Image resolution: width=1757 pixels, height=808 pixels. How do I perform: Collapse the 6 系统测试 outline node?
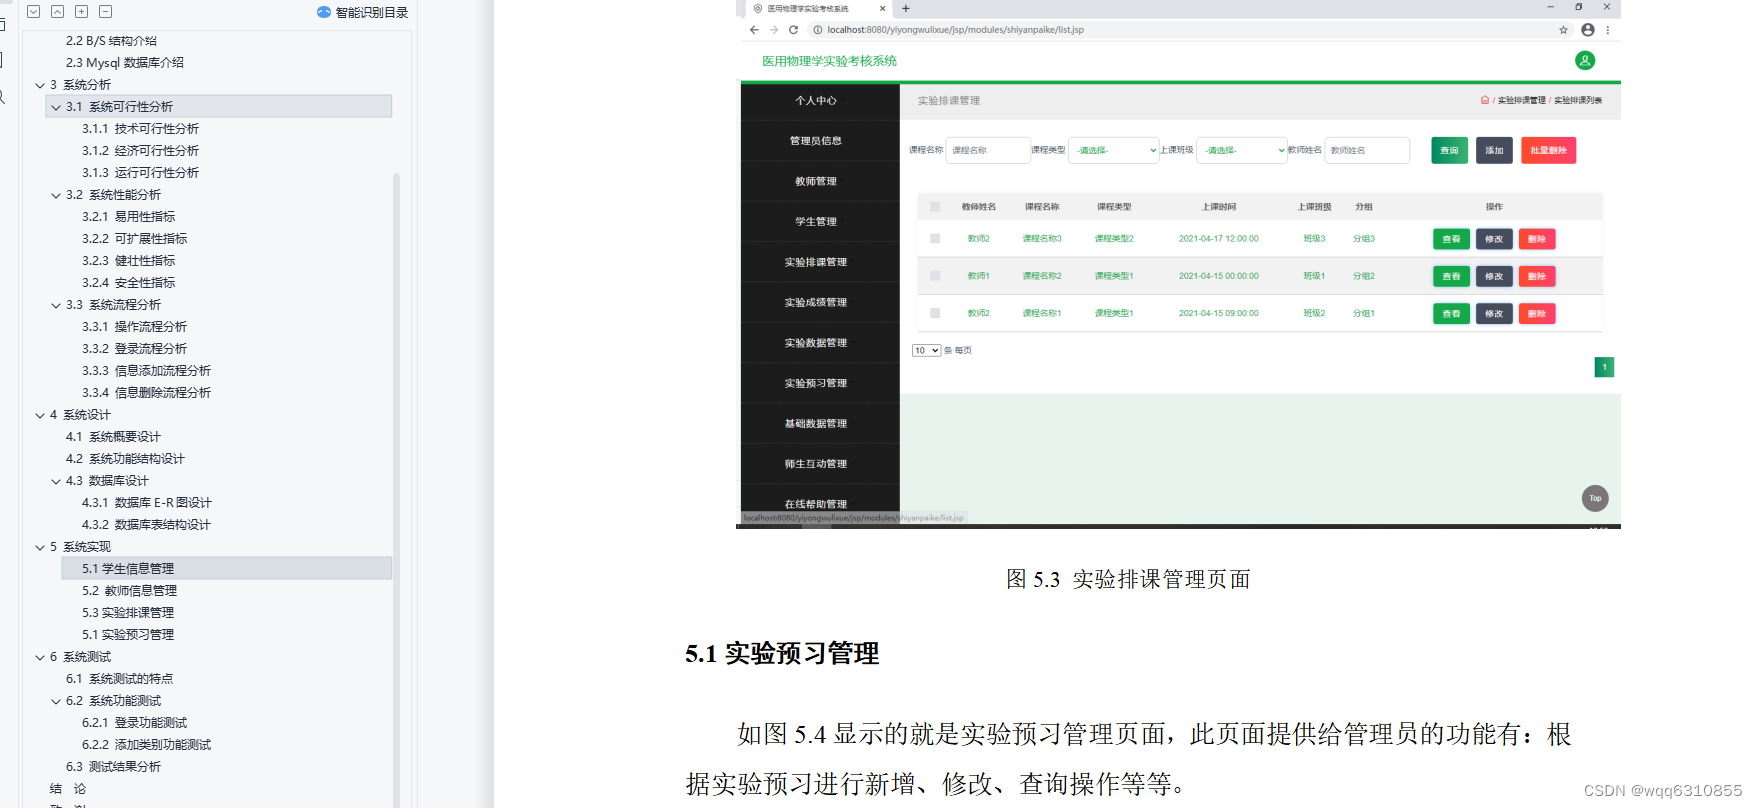(x=40, y=657)
